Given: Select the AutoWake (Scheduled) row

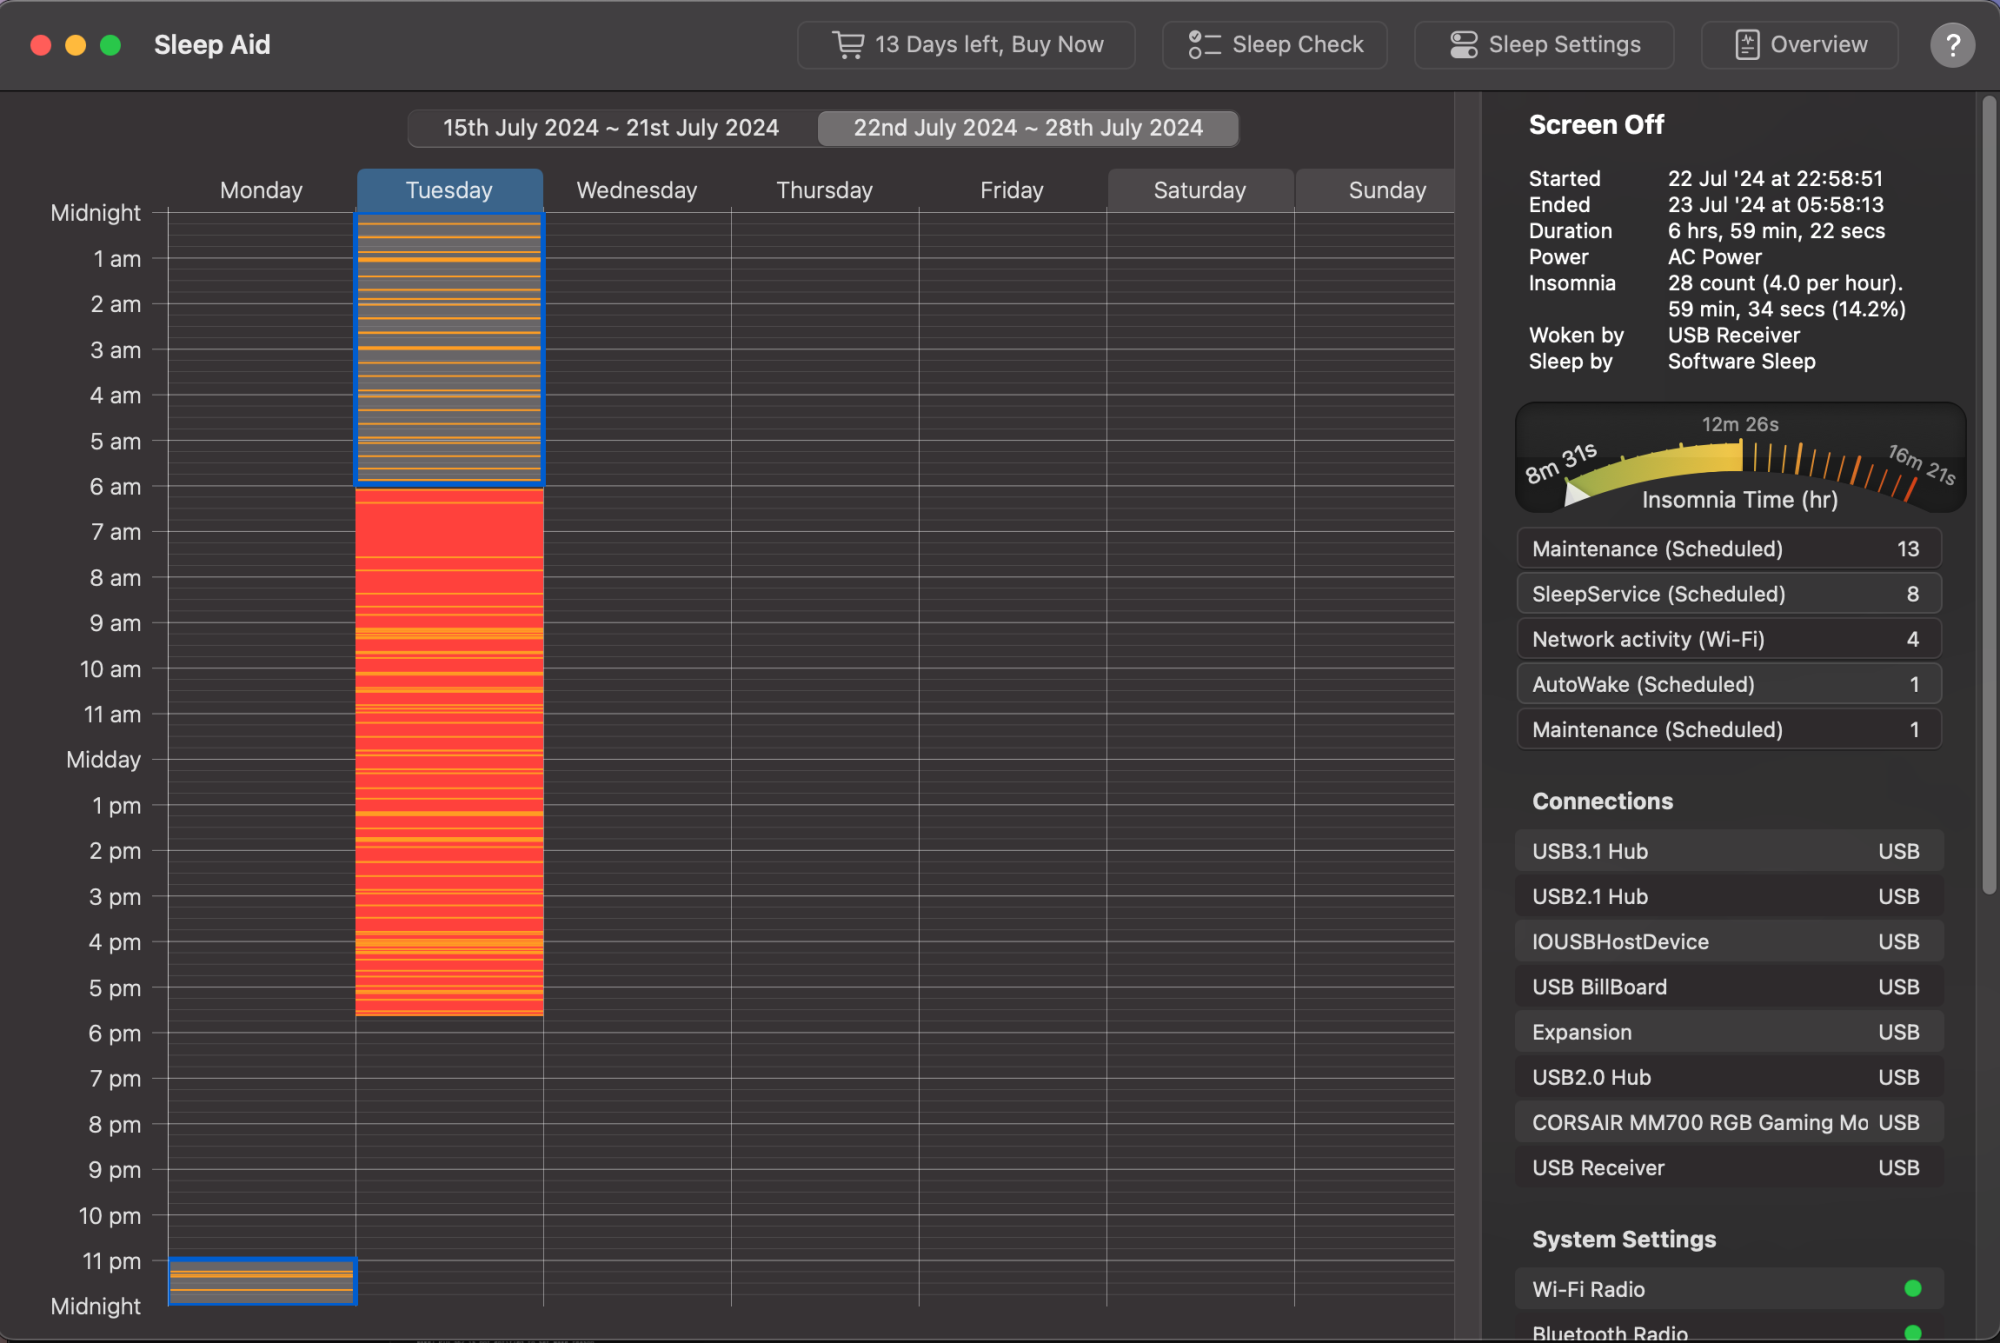Looking at the screenshot, I should (1728, 684).
